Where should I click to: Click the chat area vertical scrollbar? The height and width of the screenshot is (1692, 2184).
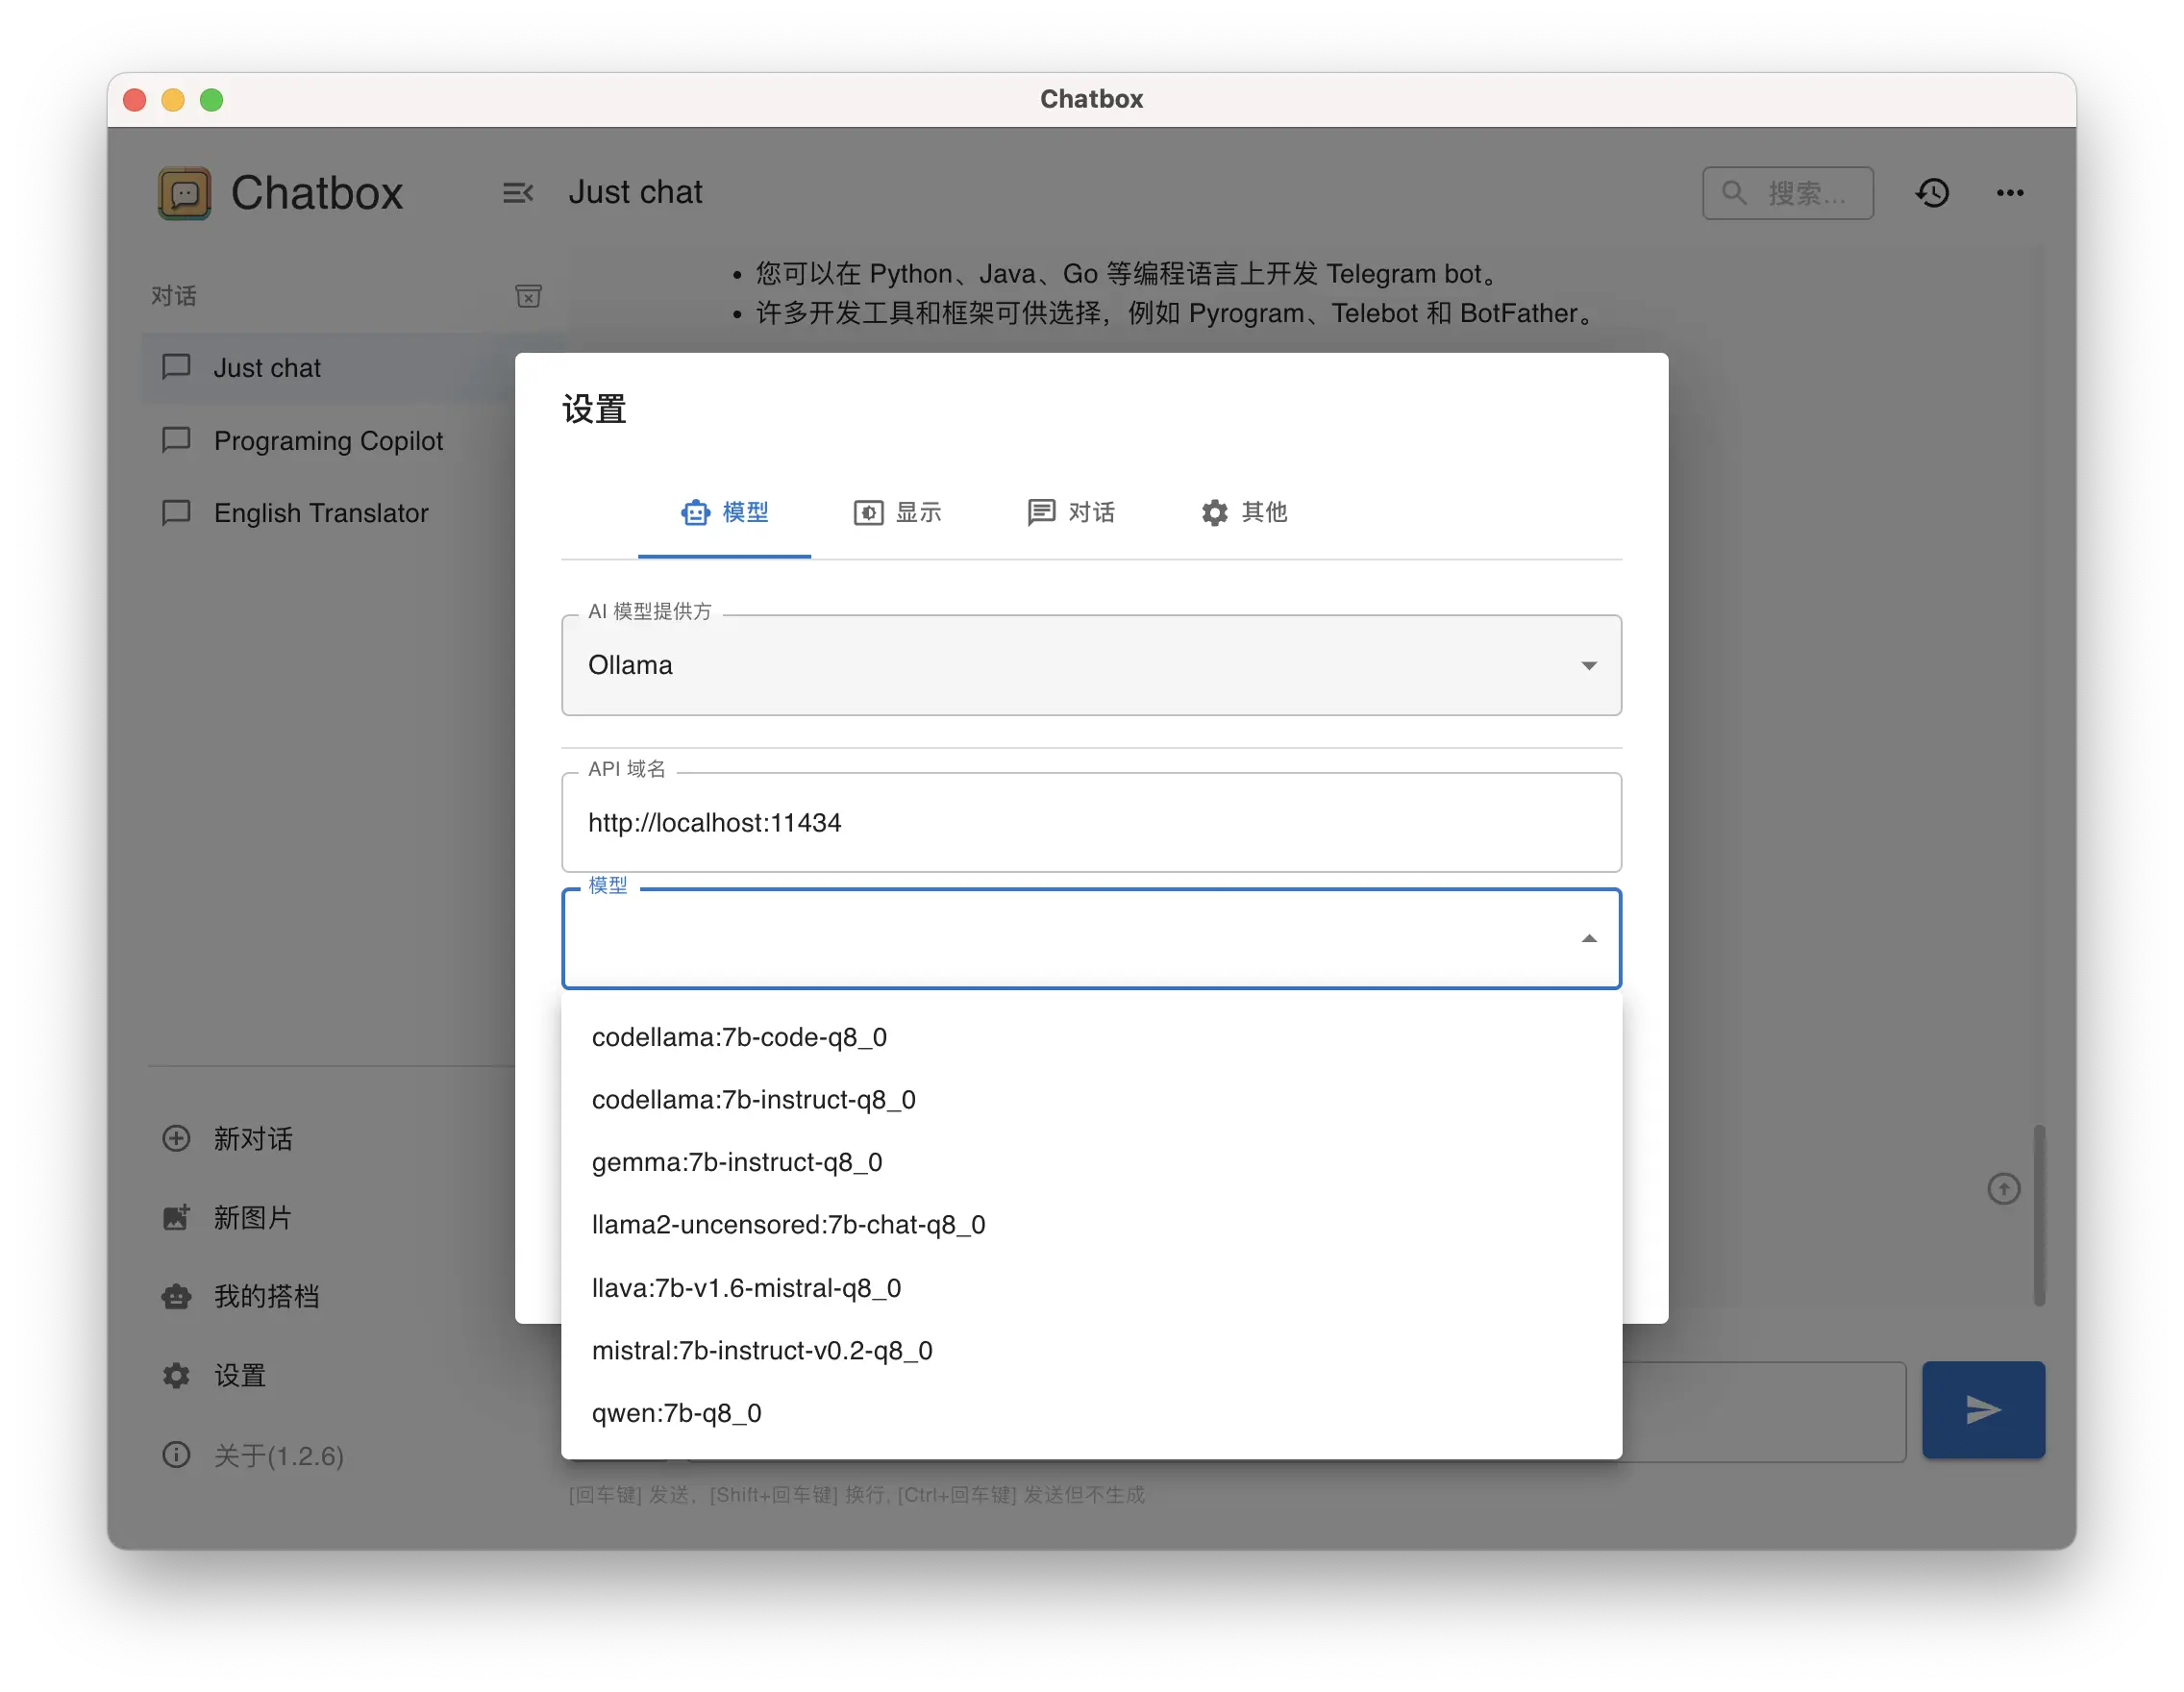click(x=2038, y=1215)
